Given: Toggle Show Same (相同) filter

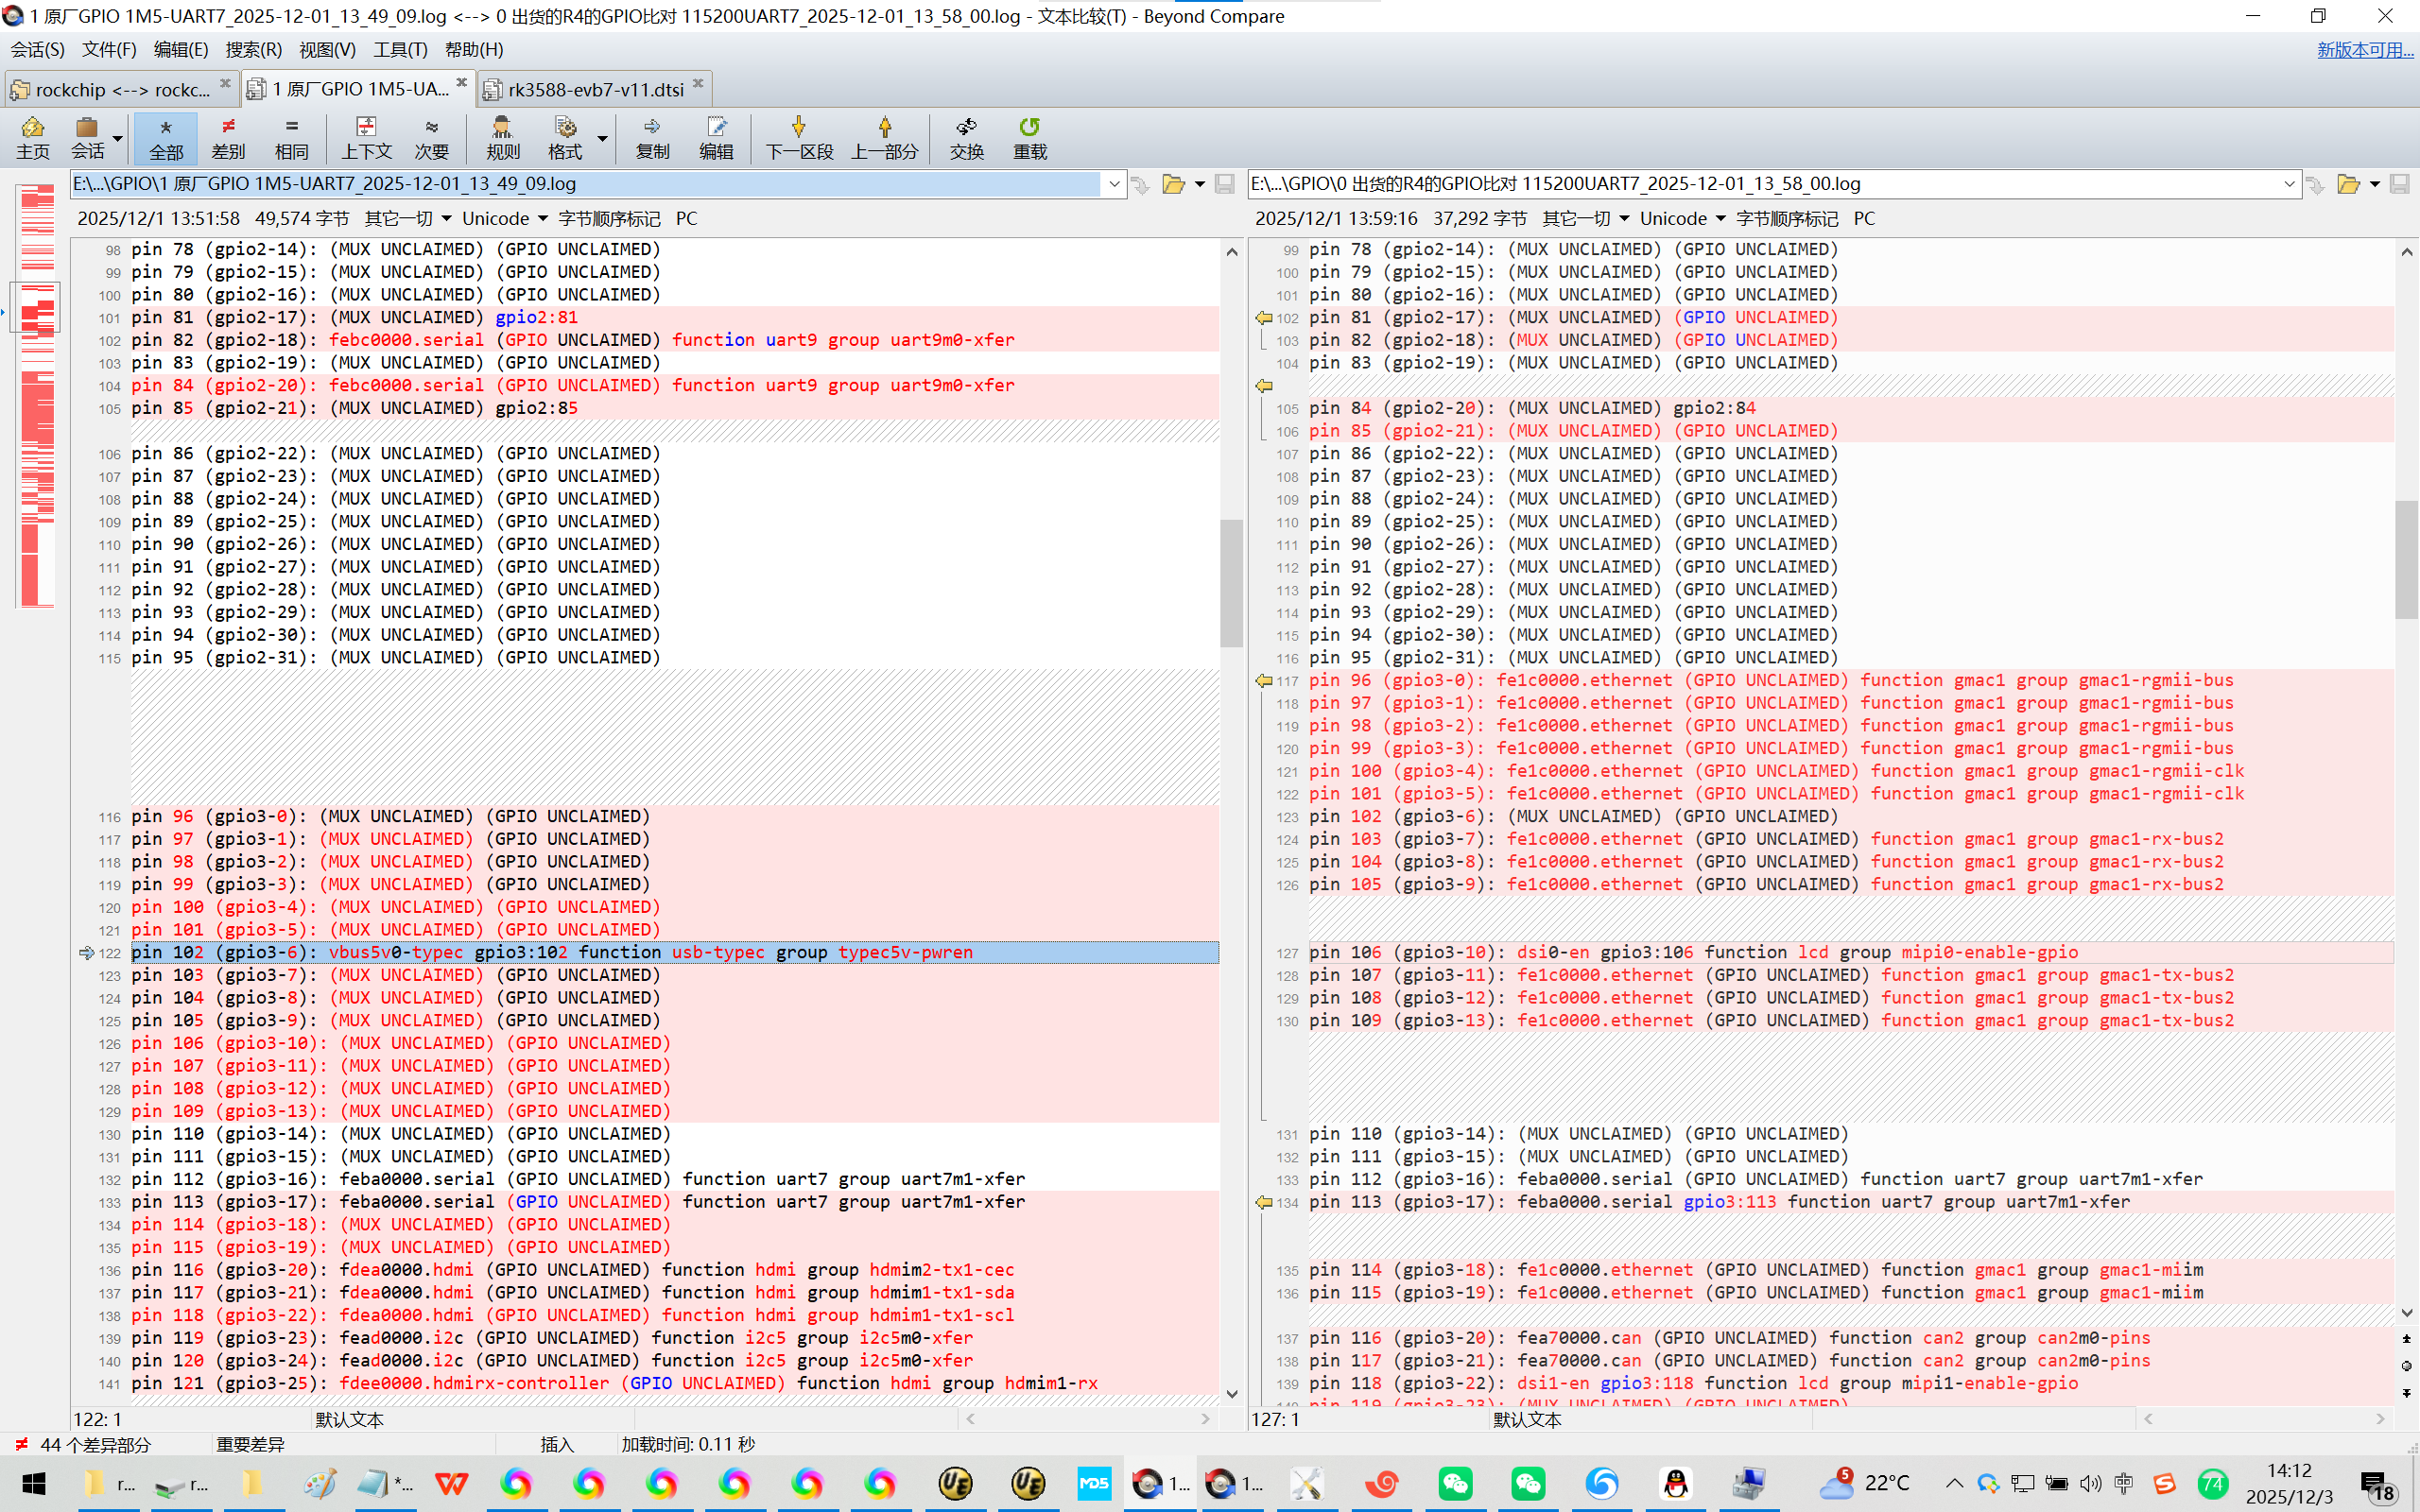Looking at the screenshot, I should coord(291,137).
